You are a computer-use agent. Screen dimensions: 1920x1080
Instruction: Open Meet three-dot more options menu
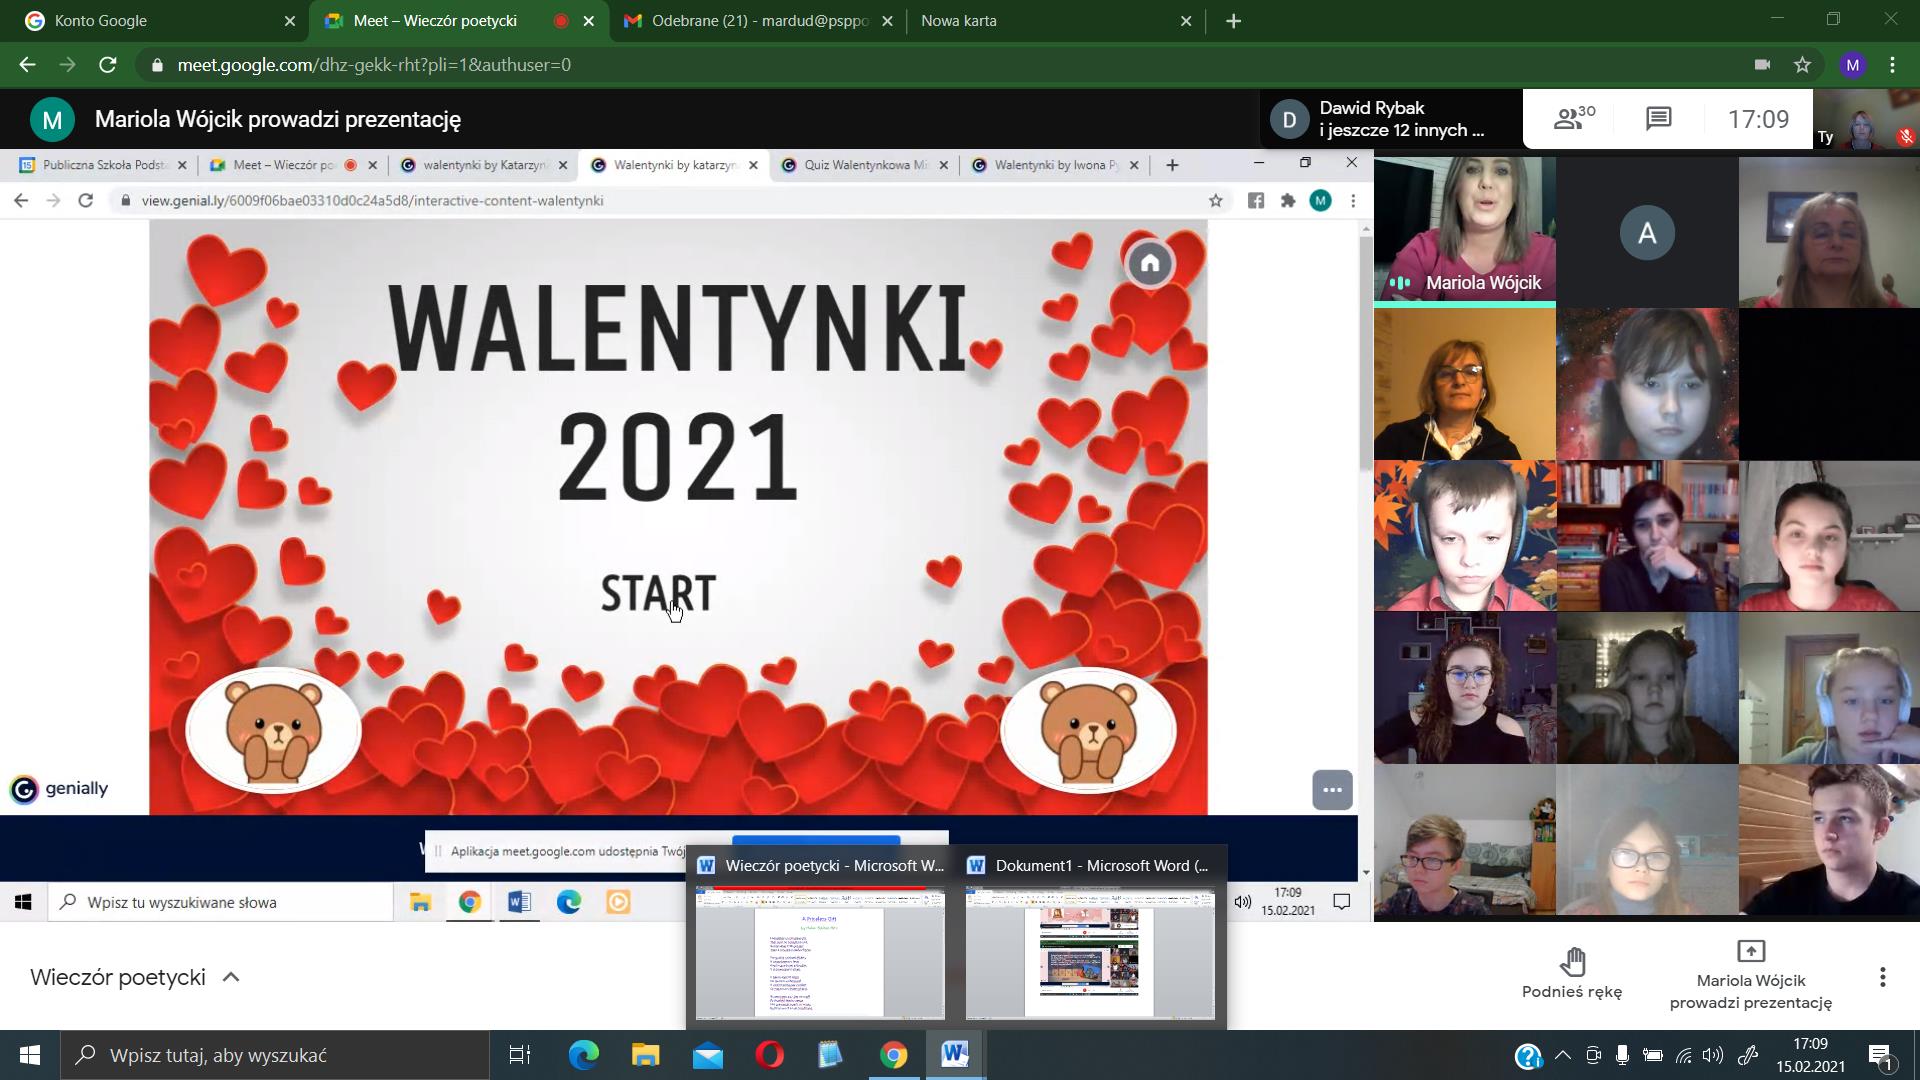click(1882, 977)
